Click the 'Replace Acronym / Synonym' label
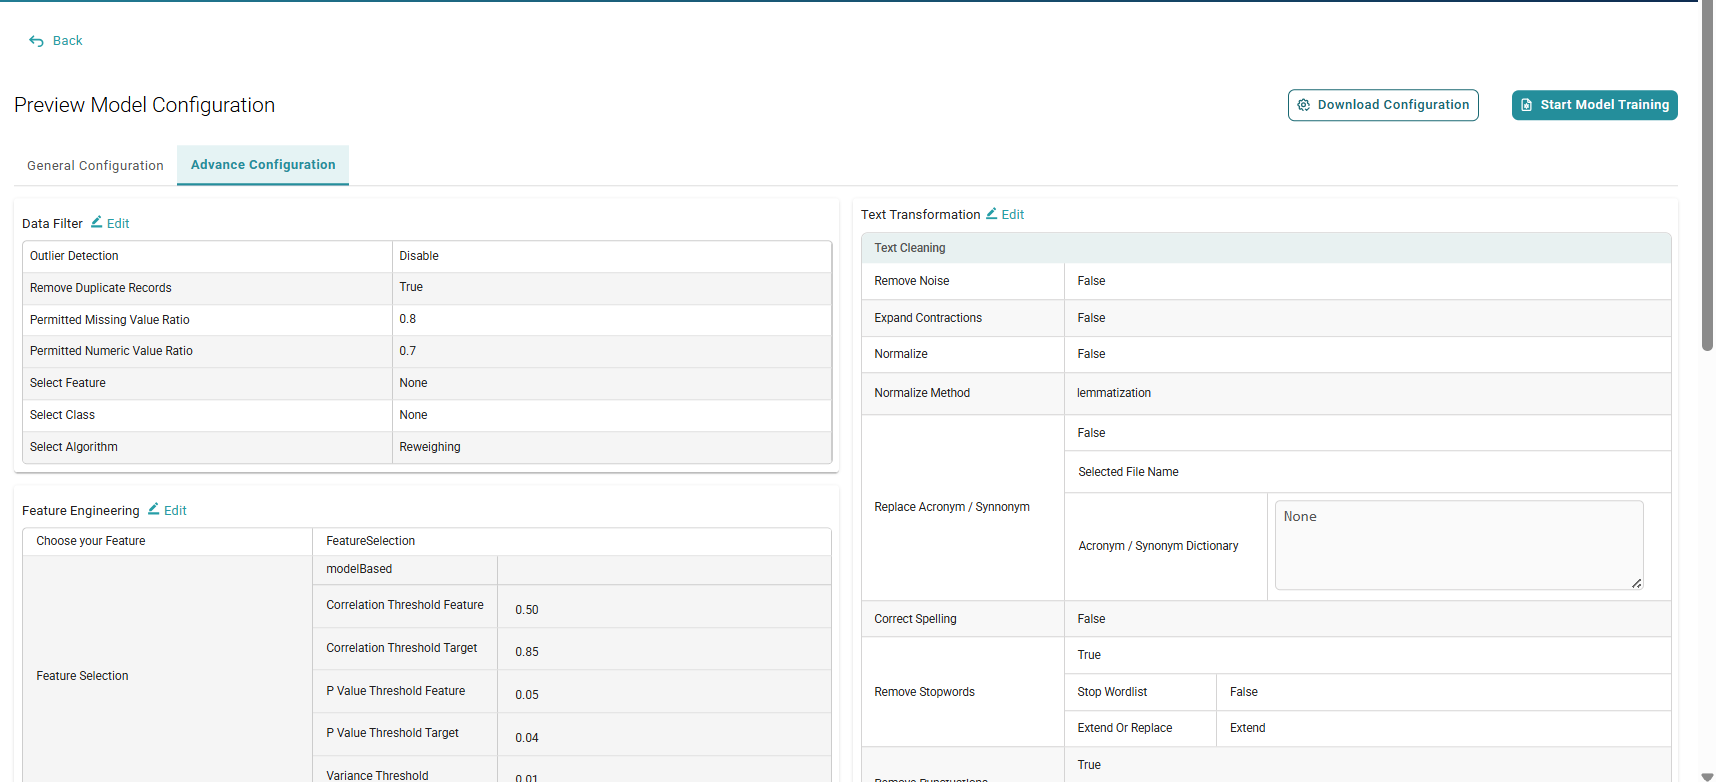The height and width of the screenshot is (782, 1716). pos(952,507)
